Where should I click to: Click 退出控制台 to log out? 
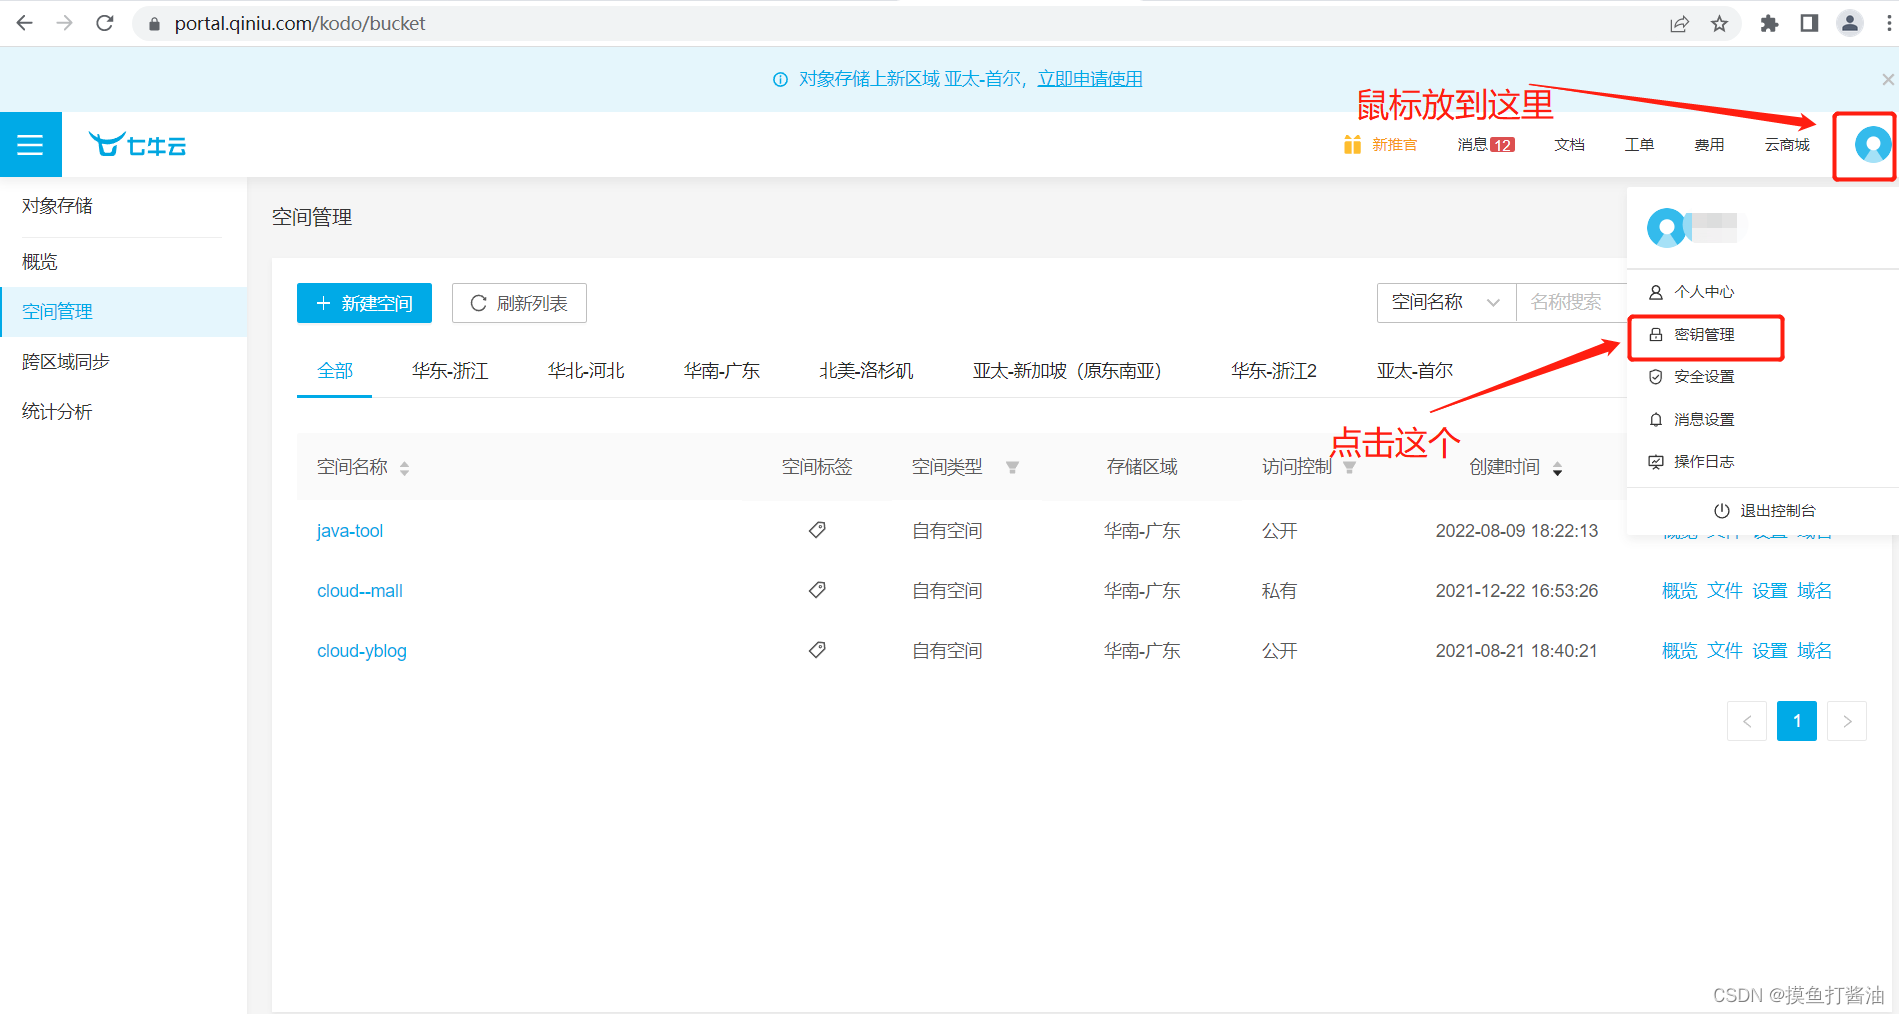tap(1764, 511)
